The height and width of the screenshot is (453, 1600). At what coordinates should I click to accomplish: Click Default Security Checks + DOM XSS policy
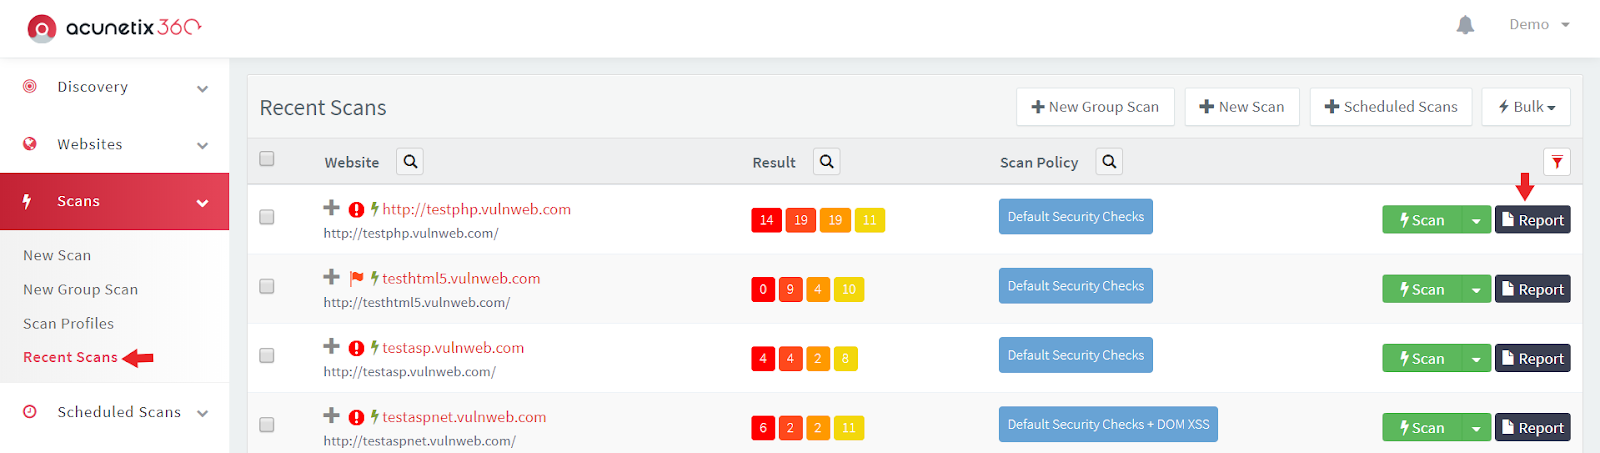pos(1108,424)
